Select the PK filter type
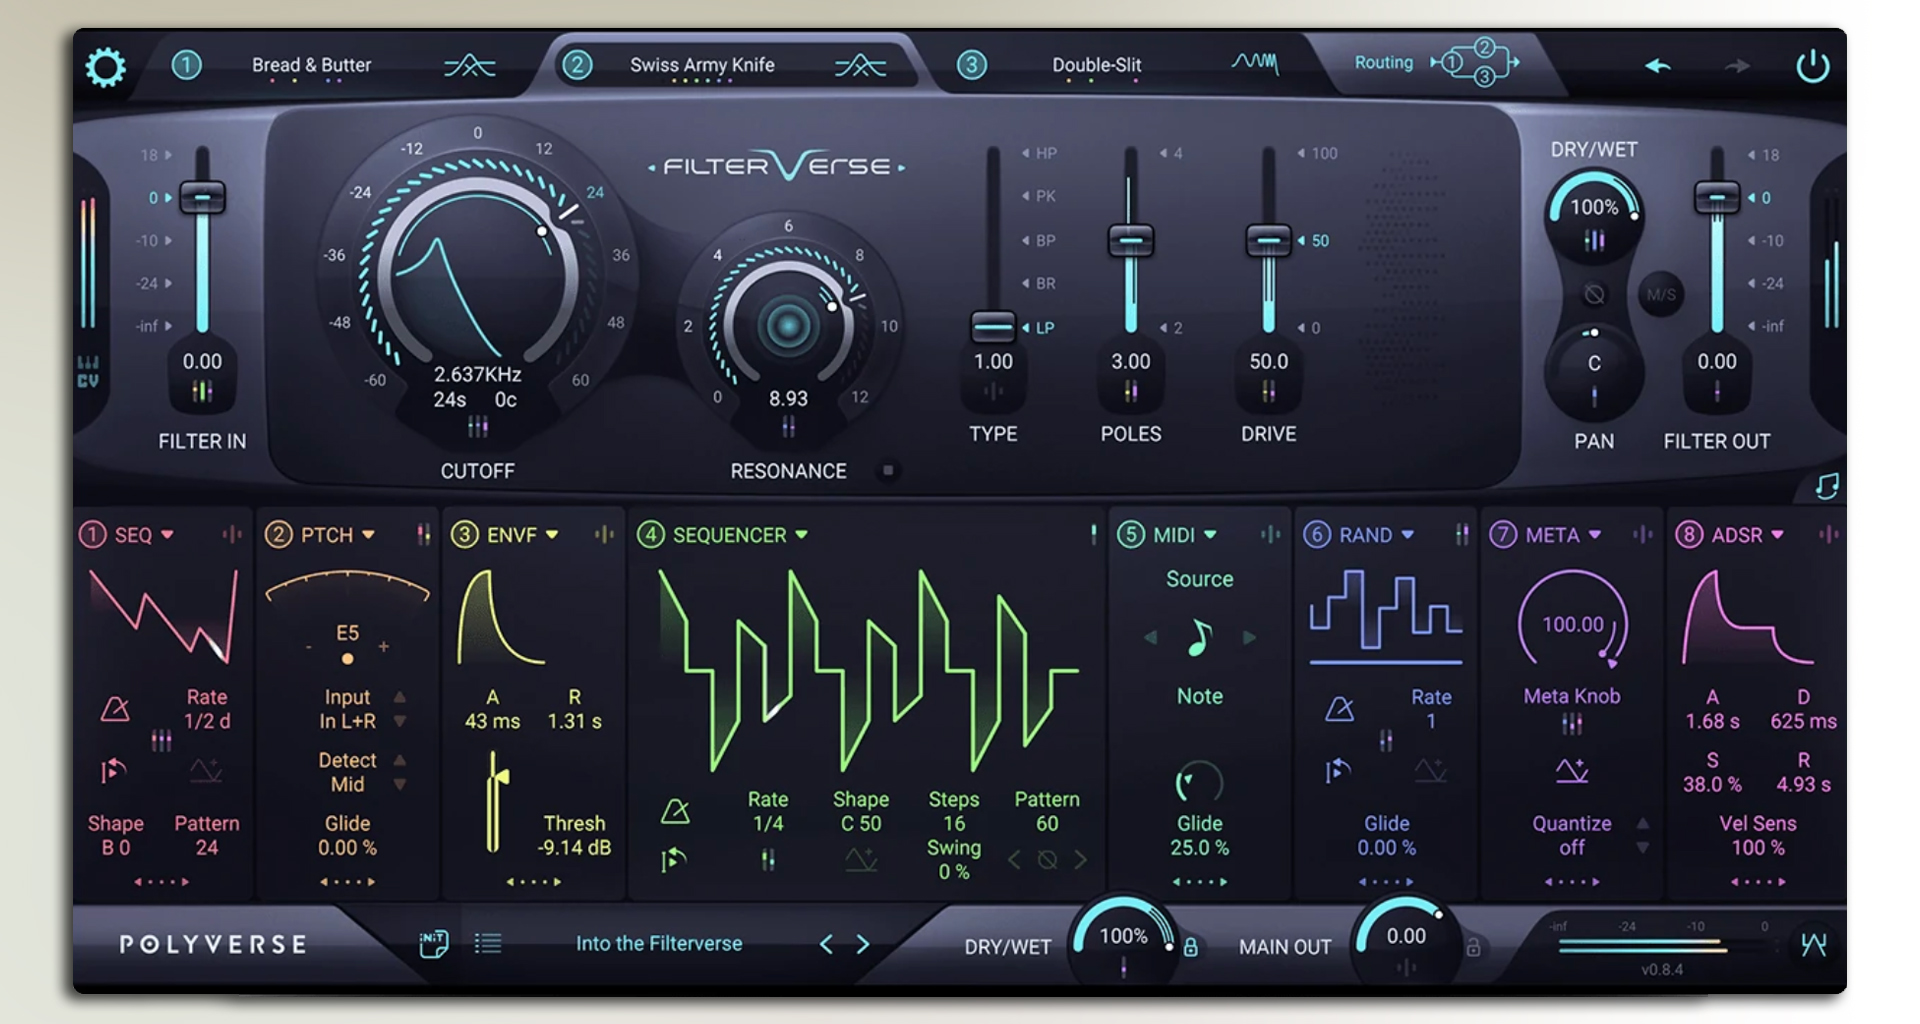The image size is (1920, 1024). pyautogui.click(x=1040, y=196)
